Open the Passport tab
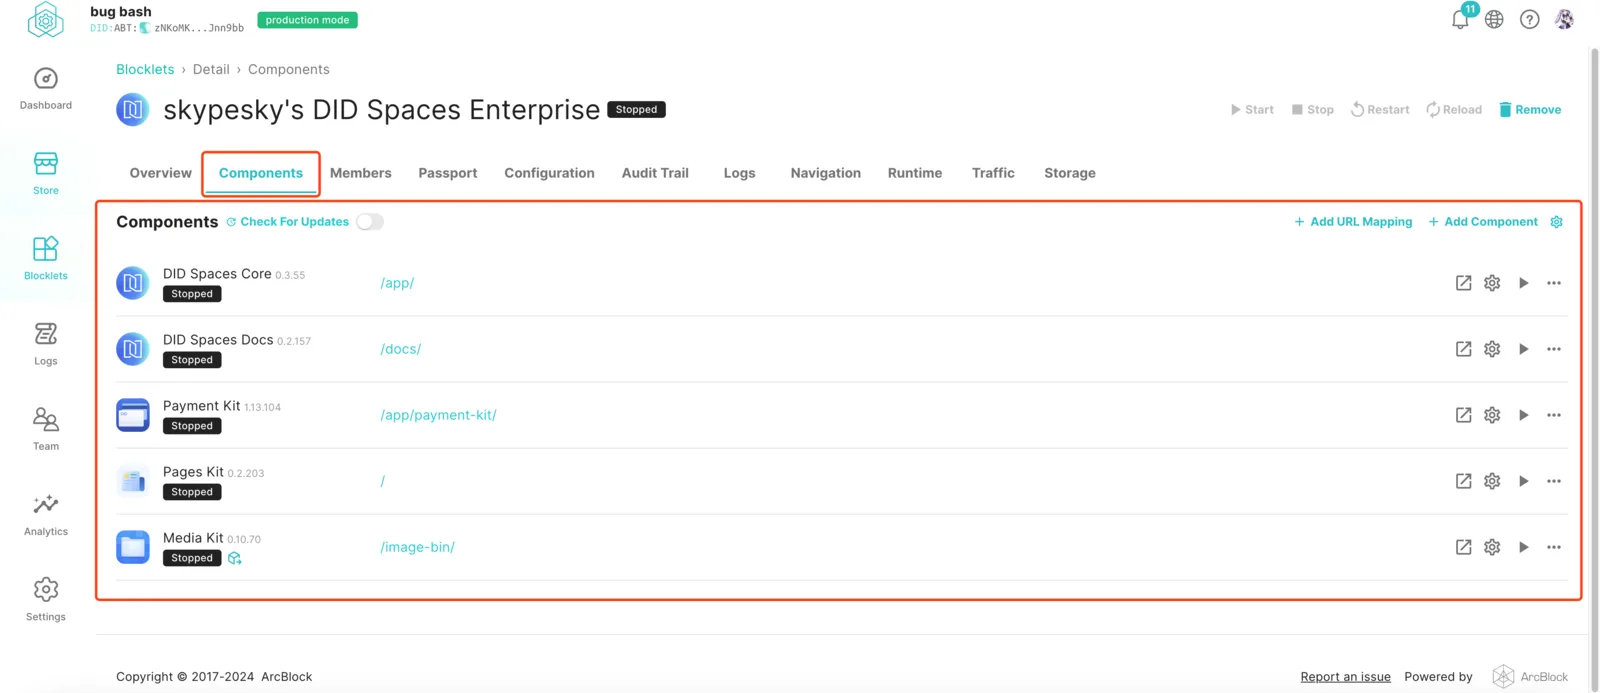 pos(447,173)
